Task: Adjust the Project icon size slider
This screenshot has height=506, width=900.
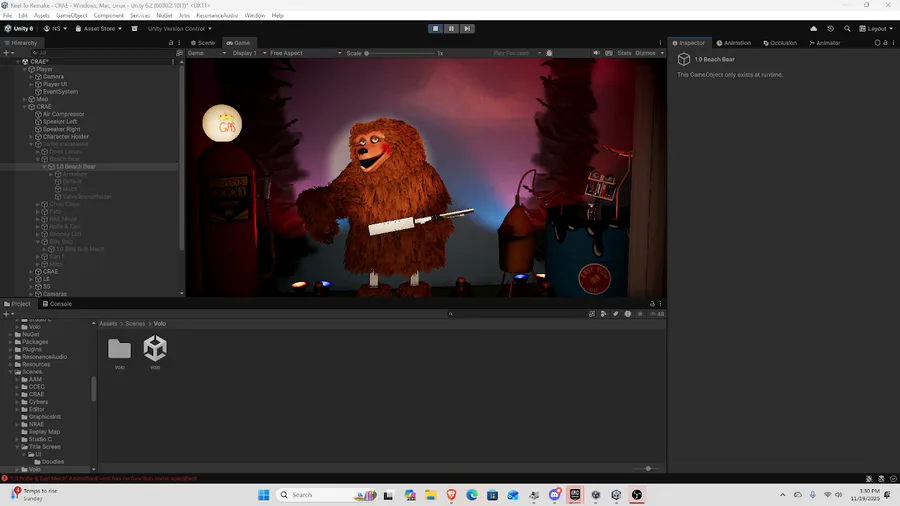Action: pos(648,469)
